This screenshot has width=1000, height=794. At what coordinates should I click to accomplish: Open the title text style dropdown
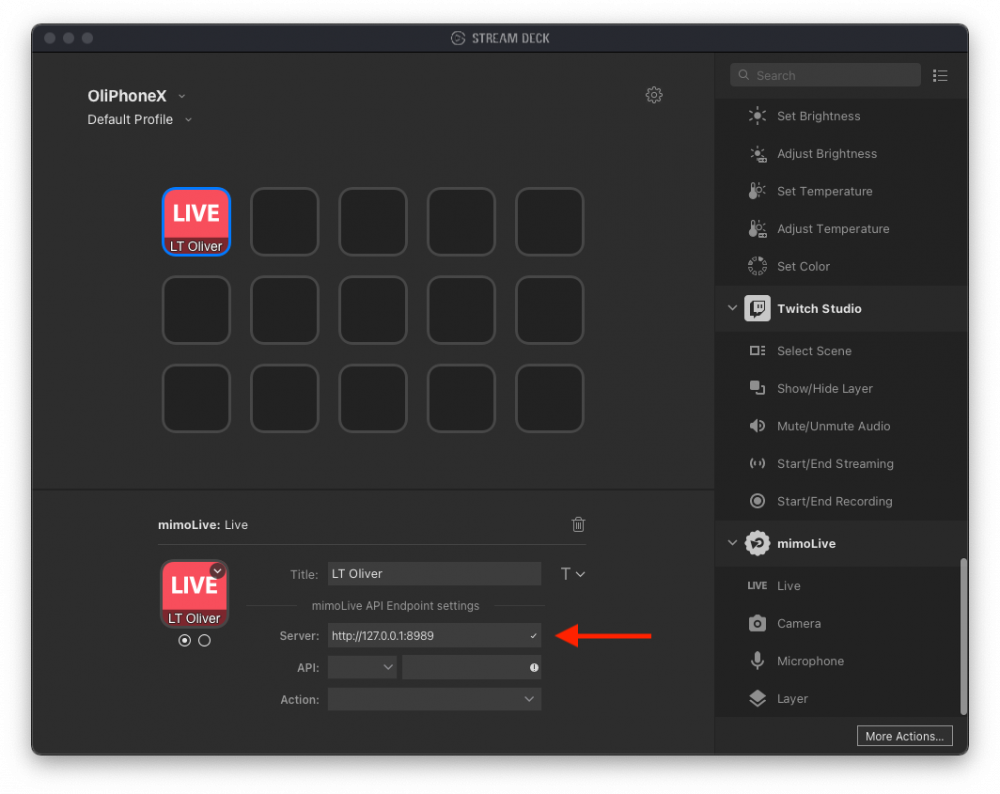pyautogui.click(x=572, y=574)
